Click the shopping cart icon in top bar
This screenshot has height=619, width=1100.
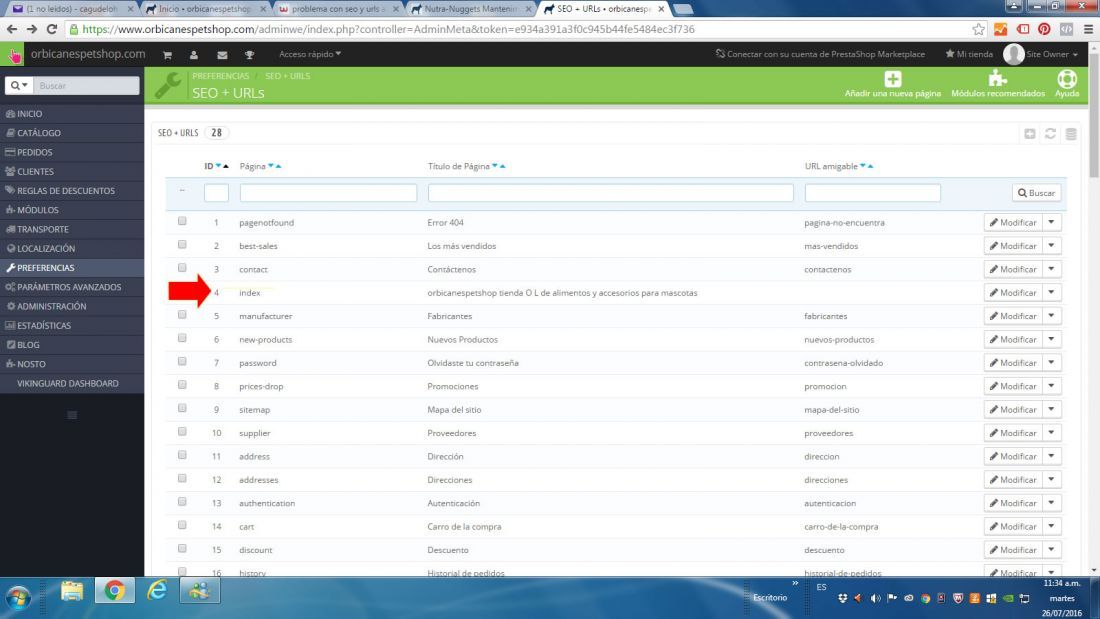pos(167,55)
